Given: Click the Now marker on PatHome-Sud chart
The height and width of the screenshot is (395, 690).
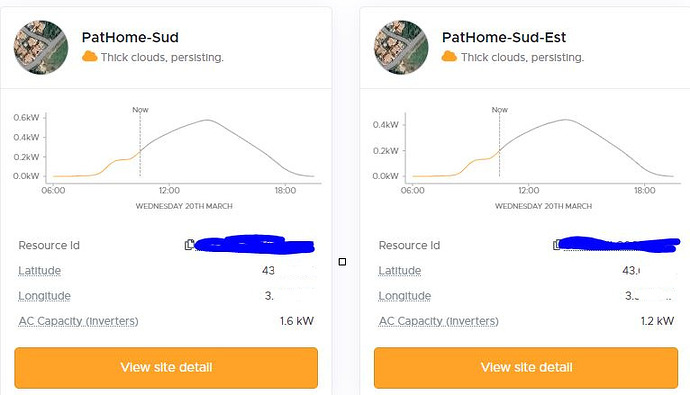Looking at the screenshot, I should [140, 110].
